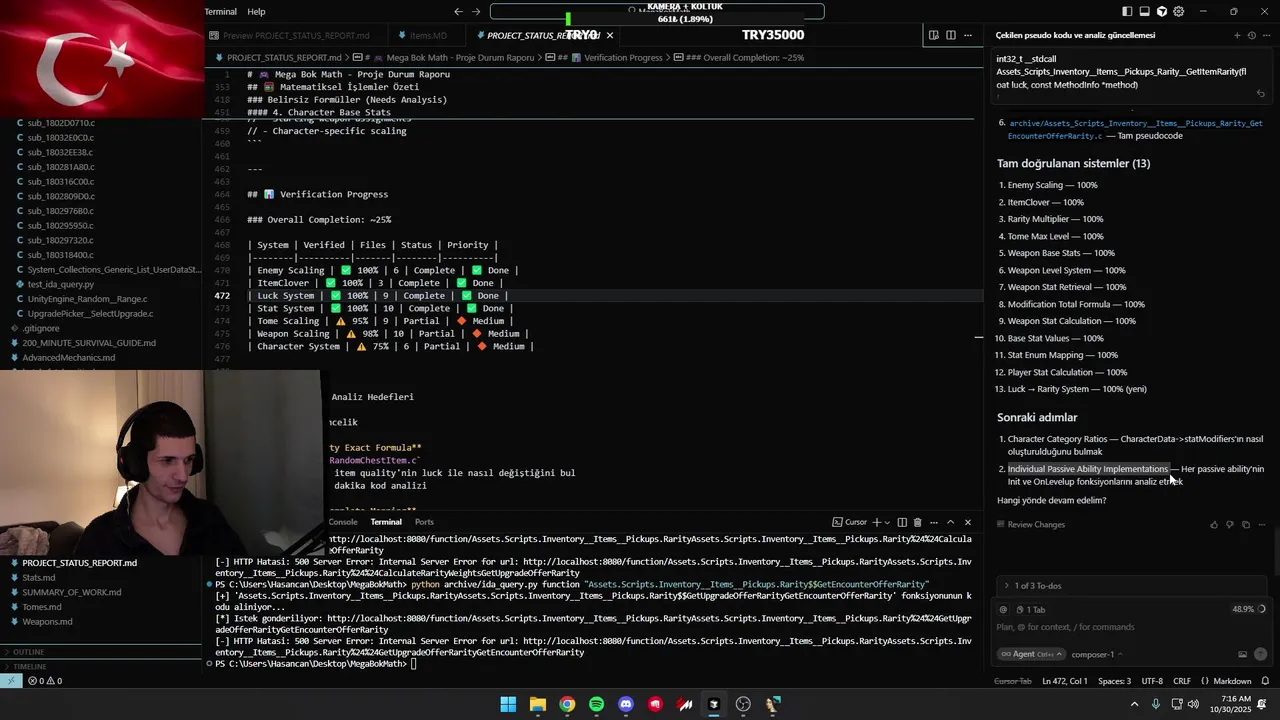Attach an image to chat
The height and width of the screenshot is (720, 1280).
1242,654
